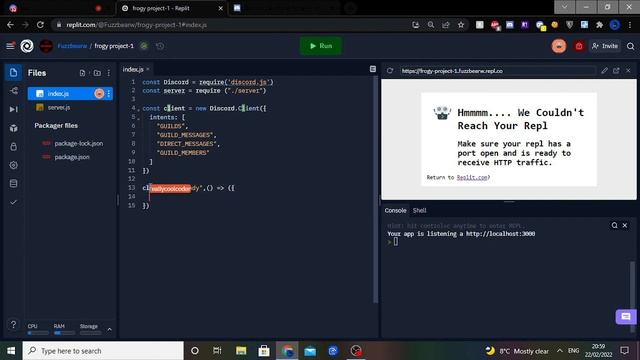Open the Packages cube sidebar icon
The width and height of the screenshot is (640, 360).
(13, 128)
